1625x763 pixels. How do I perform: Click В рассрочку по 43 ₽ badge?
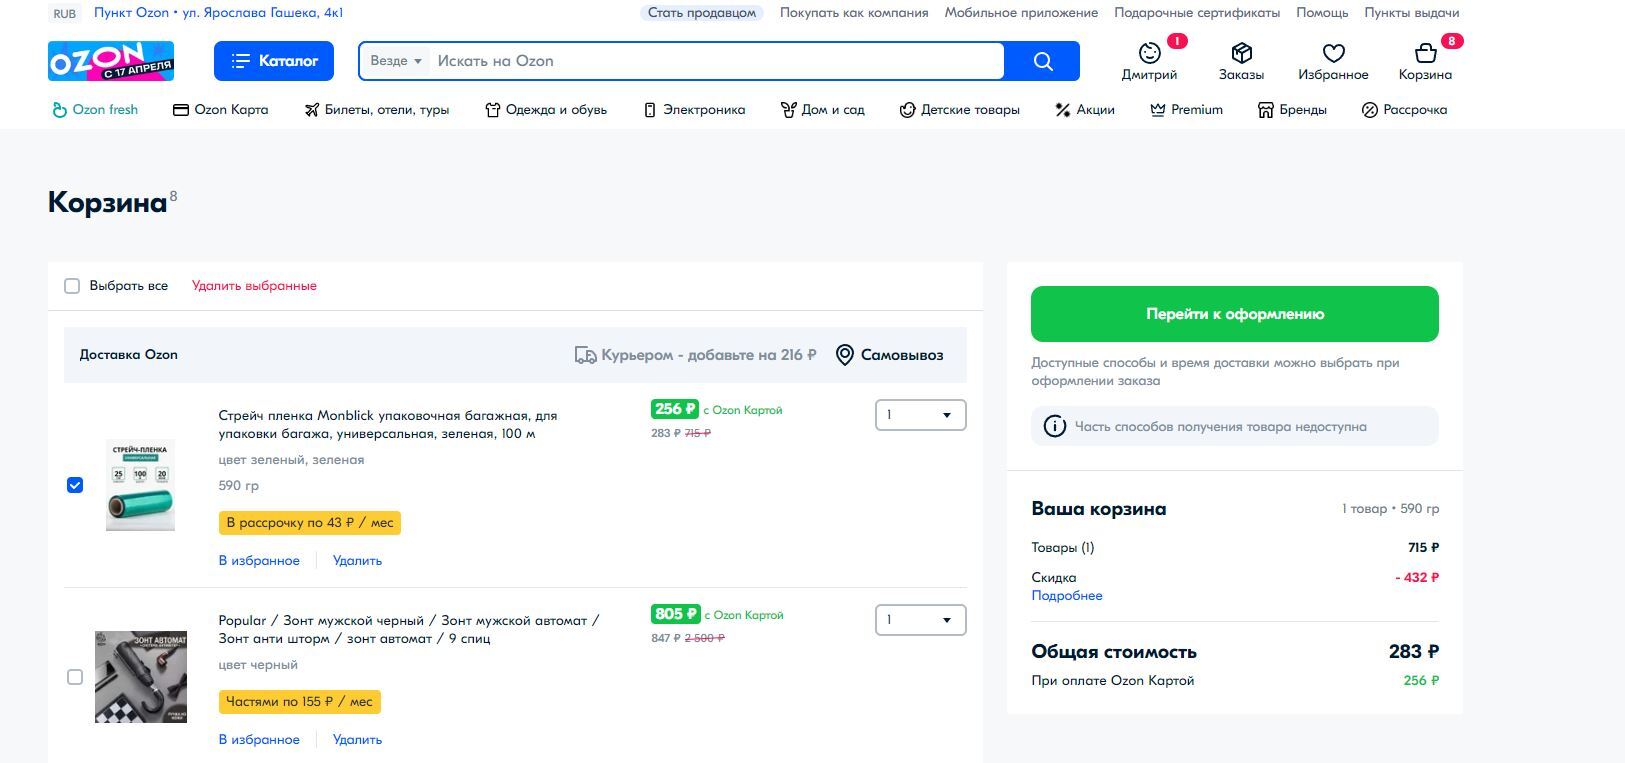(310, 523)
